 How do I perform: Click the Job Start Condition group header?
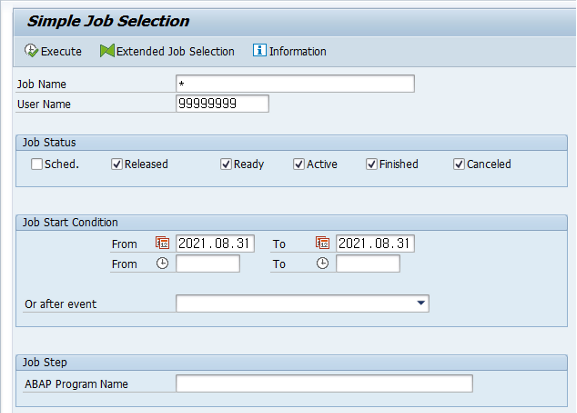291,222
